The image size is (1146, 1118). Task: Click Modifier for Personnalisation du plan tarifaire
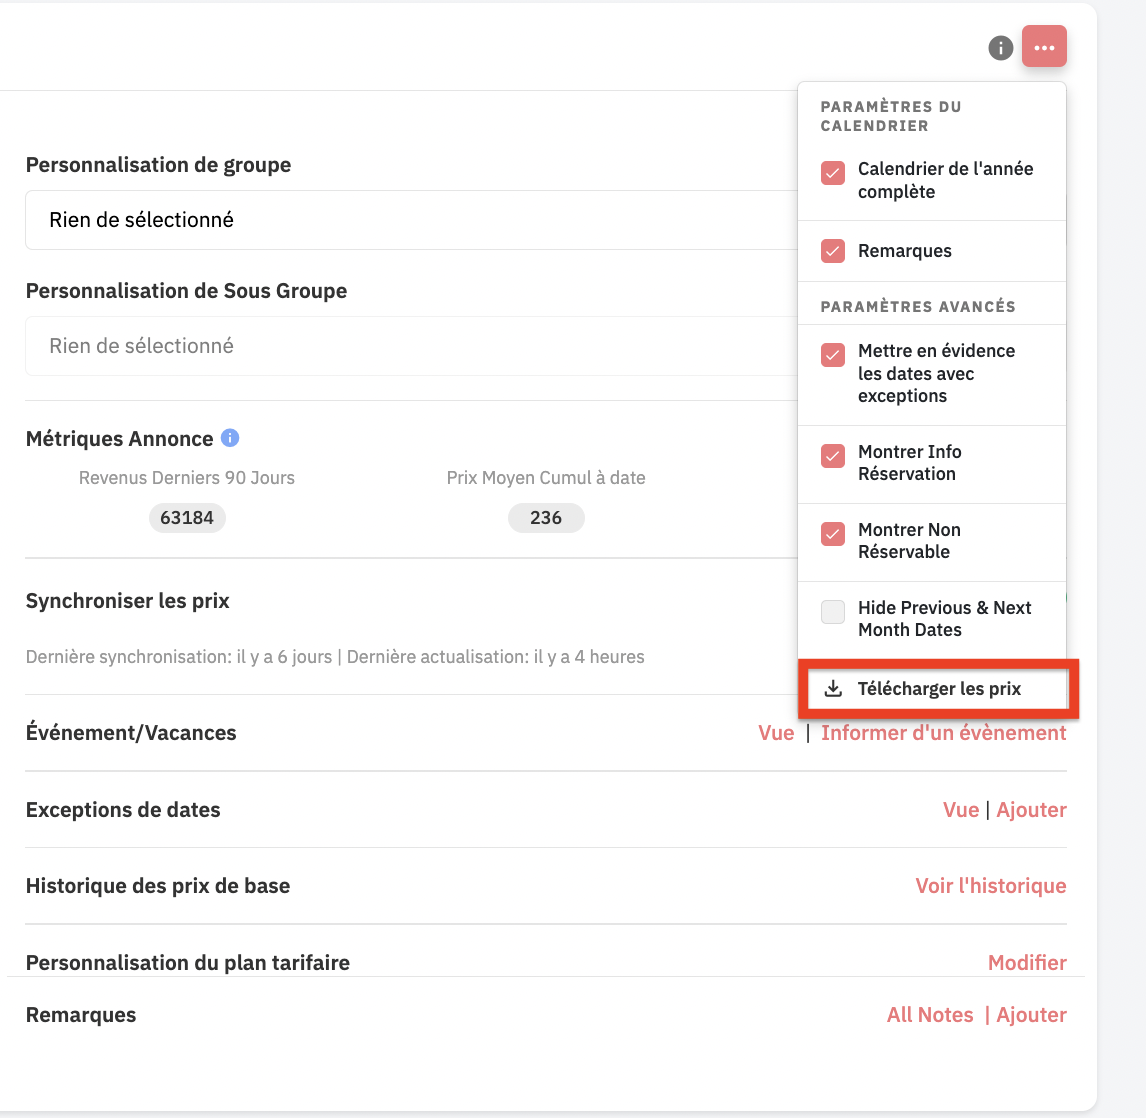point(1027,962)
